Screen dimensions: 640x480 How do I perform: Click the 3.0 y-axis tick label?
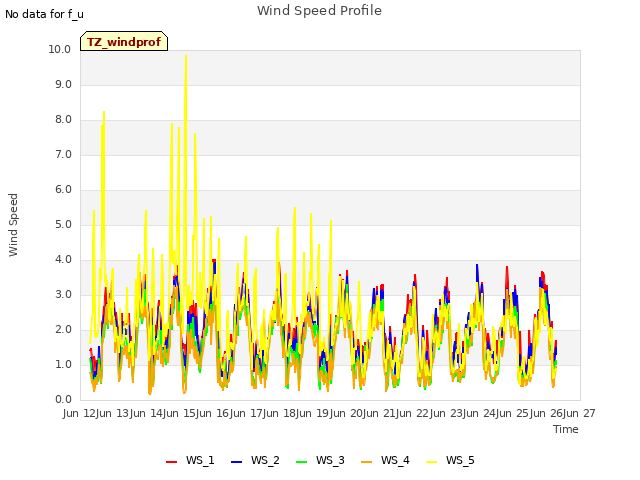click(x=63, y=295)
